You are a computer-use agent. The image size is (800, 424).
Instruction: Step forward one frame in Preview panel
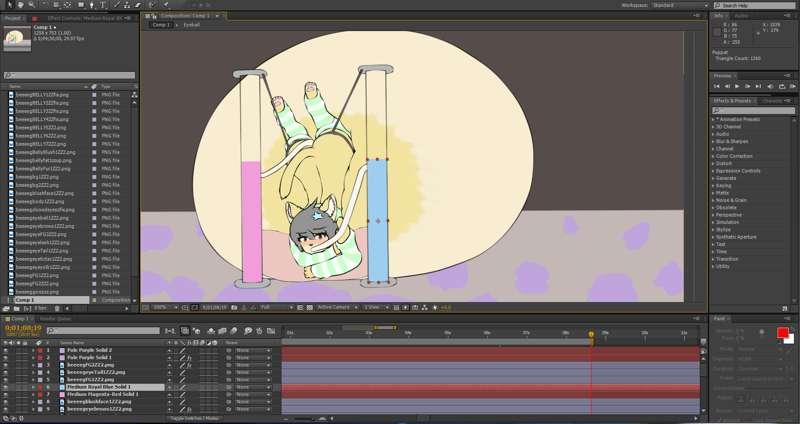[x=748, y=87]
